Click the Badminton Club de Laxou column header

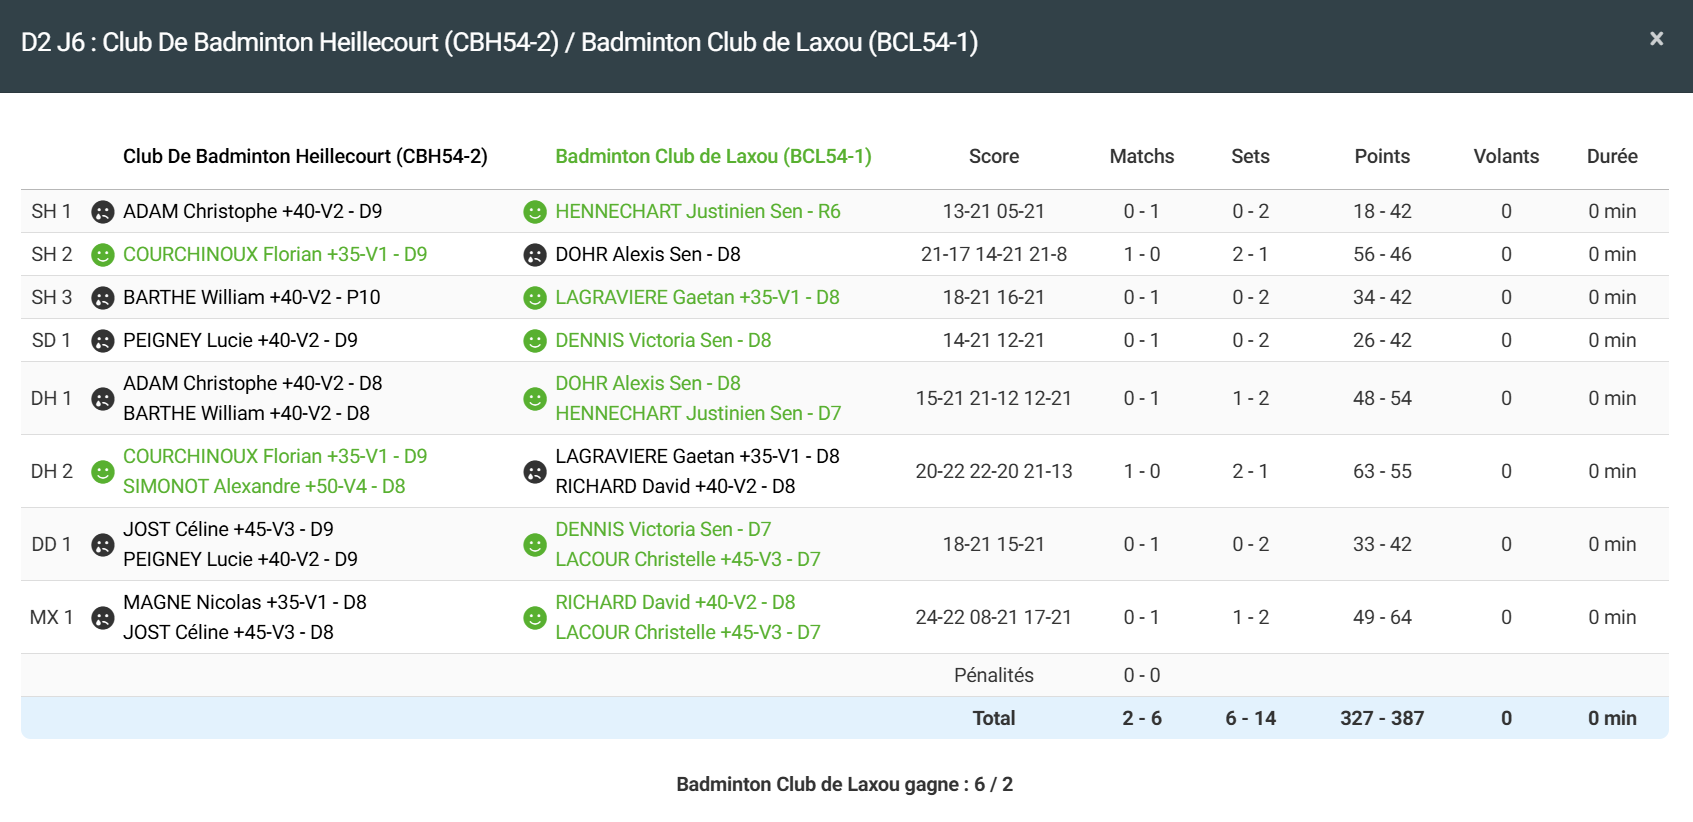(x=713, y=156)
